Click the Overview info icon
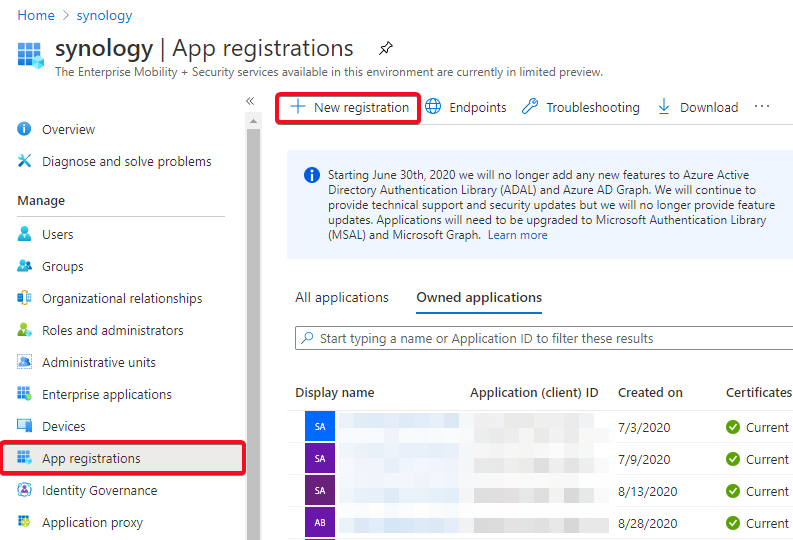This screenshot has height=540, width=793. (x=24, y=129)
